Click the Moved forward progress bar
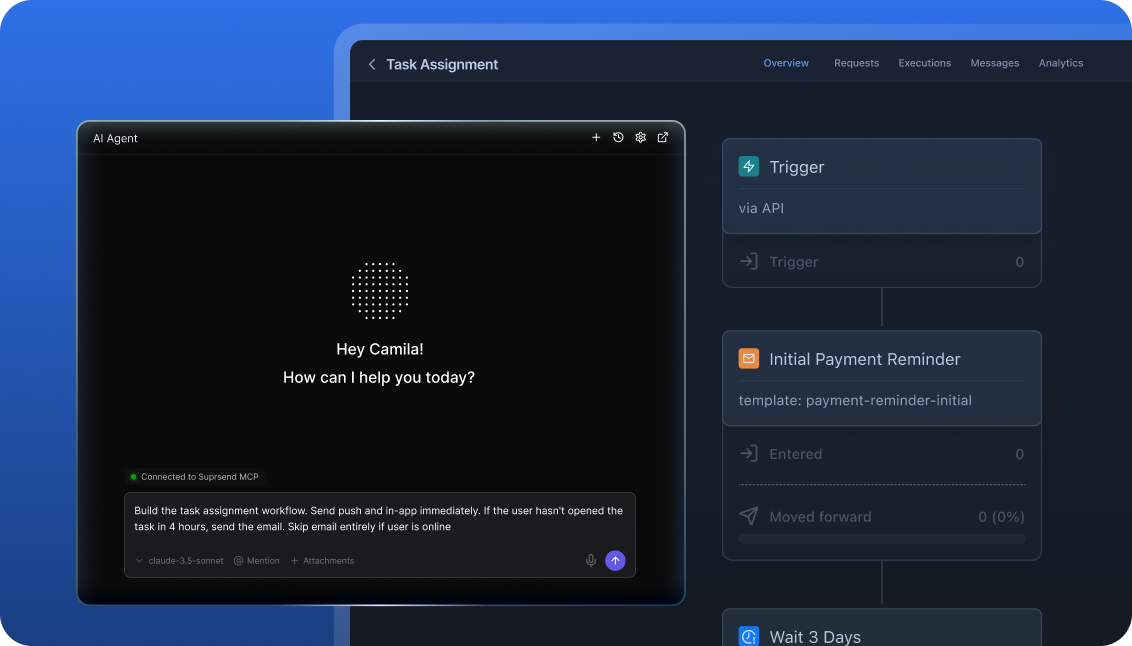The image size is (1132, 646). coord(881,539)
